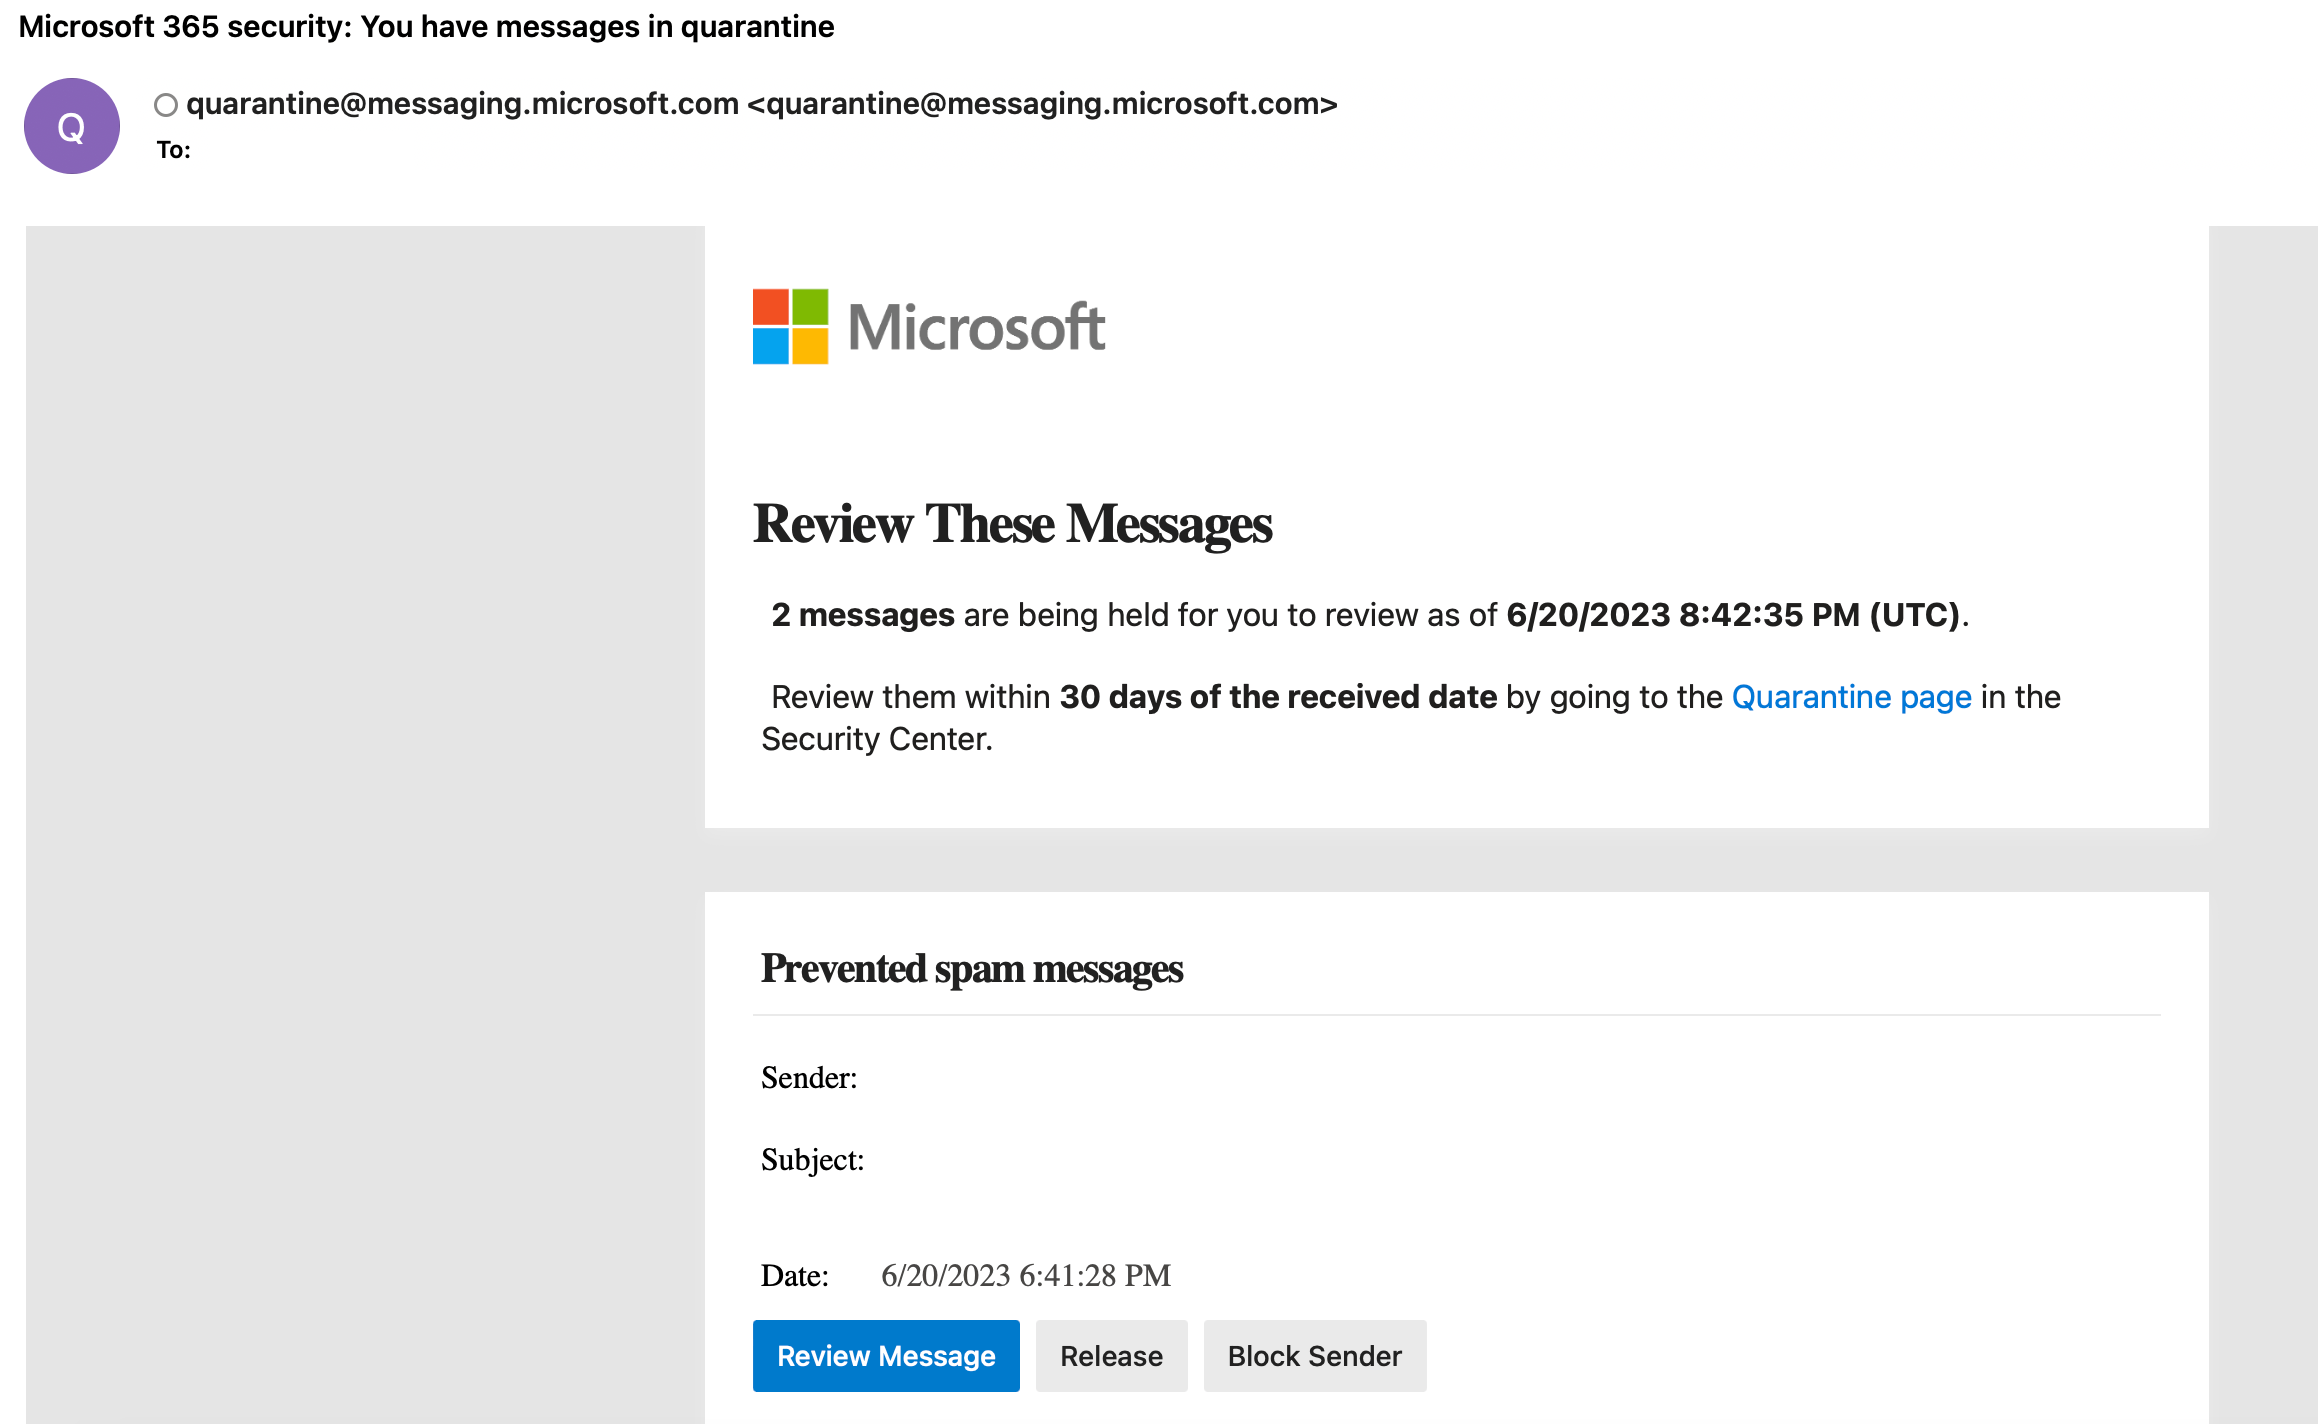Open the Quarantine page link
The width and height of the screenshot is (2318, 1424).
(x=1851, y=697)
